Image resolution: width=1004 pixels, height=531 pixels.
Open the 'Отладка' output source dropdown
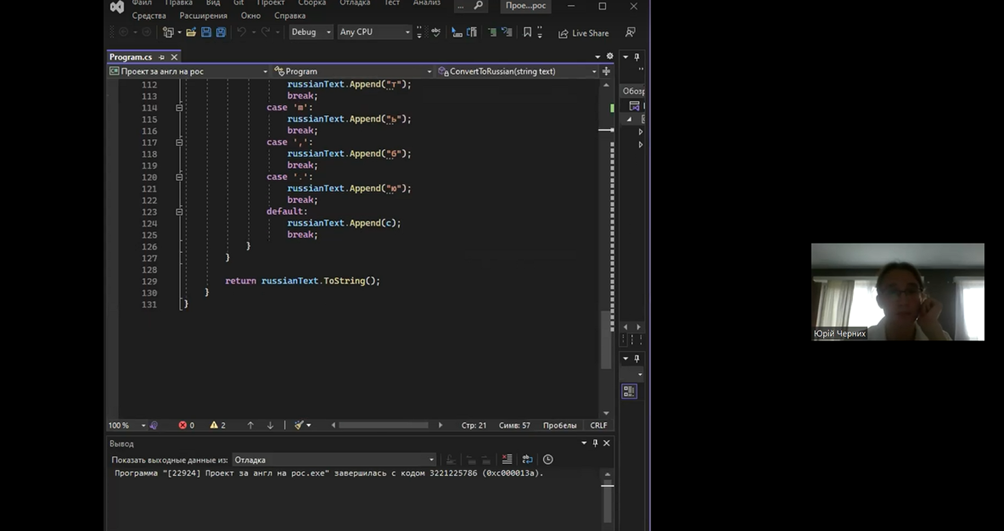pyautogui.click(x=334, y=459)
